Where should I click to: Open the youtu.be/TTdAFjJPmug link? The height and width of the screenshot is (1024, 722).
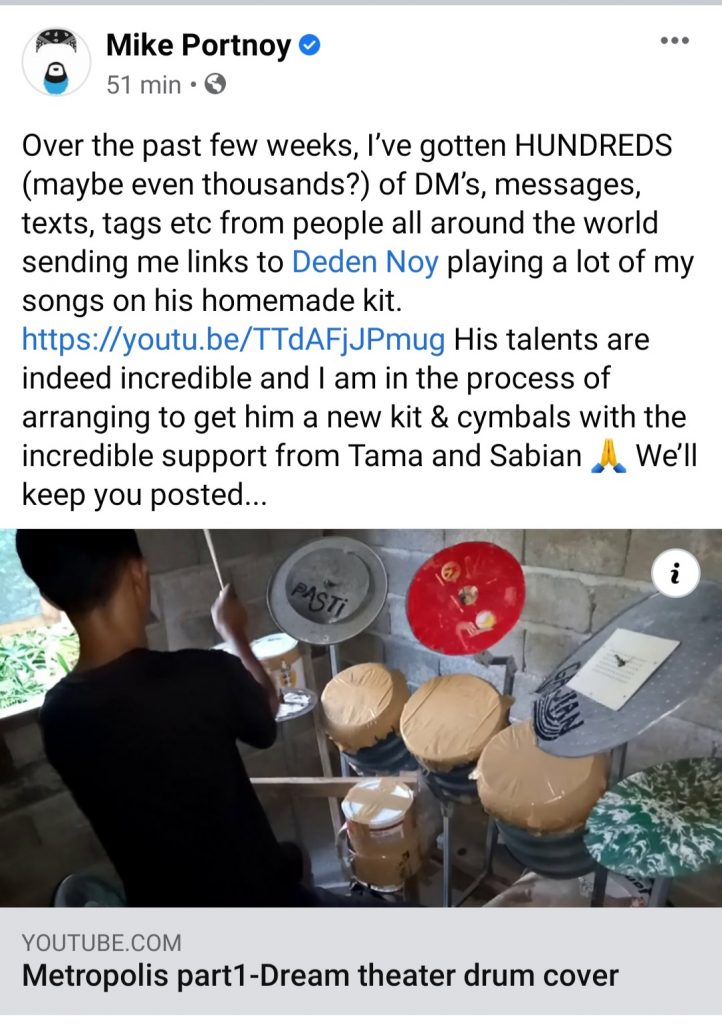[x=234, y=340]
